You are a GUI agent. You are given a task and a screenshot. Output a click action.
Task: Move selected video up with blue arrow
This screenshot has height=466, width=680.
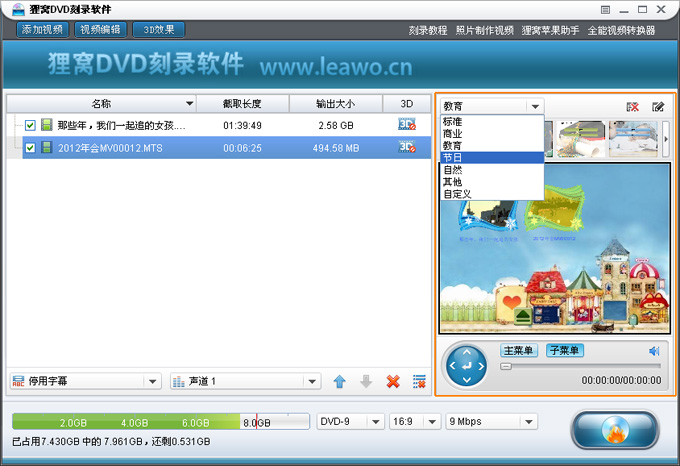340,381
